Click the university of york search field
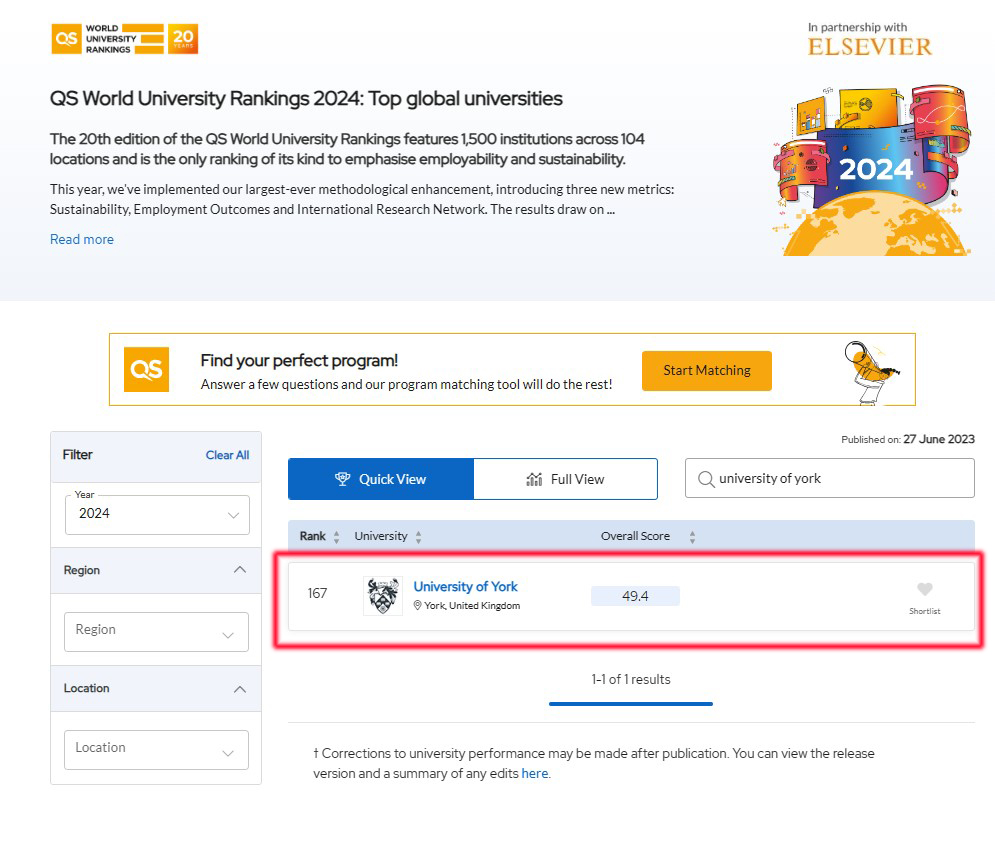This screenshot has width=995, height=850. [829, 478]
